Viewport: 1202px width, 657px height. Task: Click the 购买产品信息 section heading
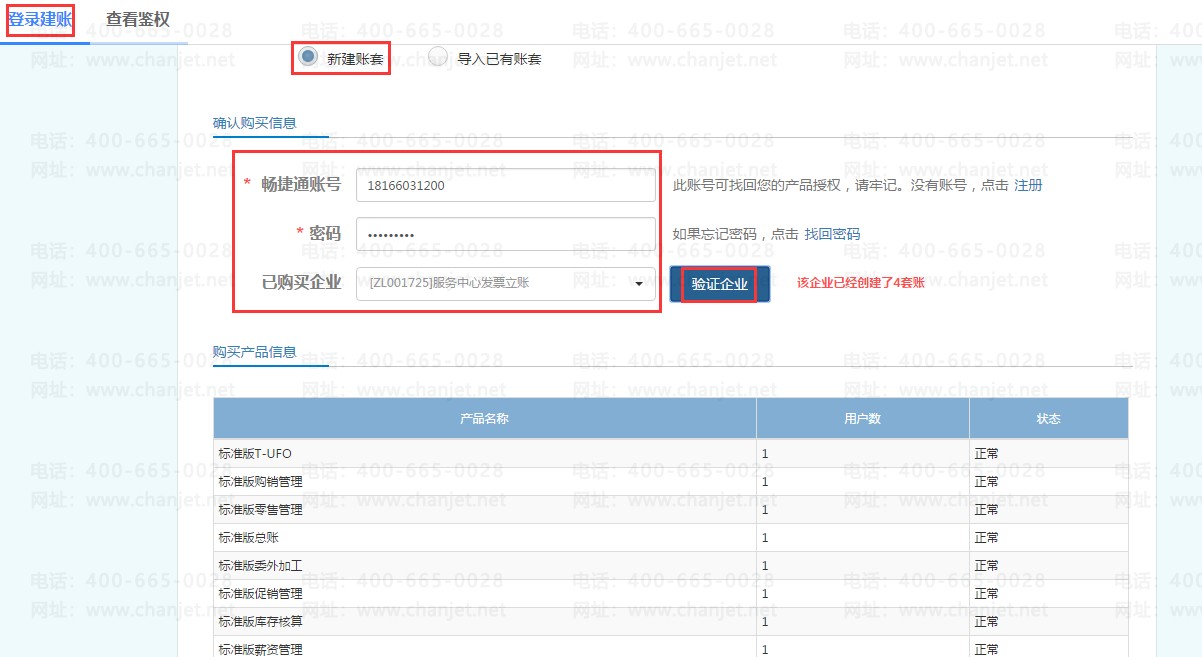pyautogui.click(x=255, y=352)
